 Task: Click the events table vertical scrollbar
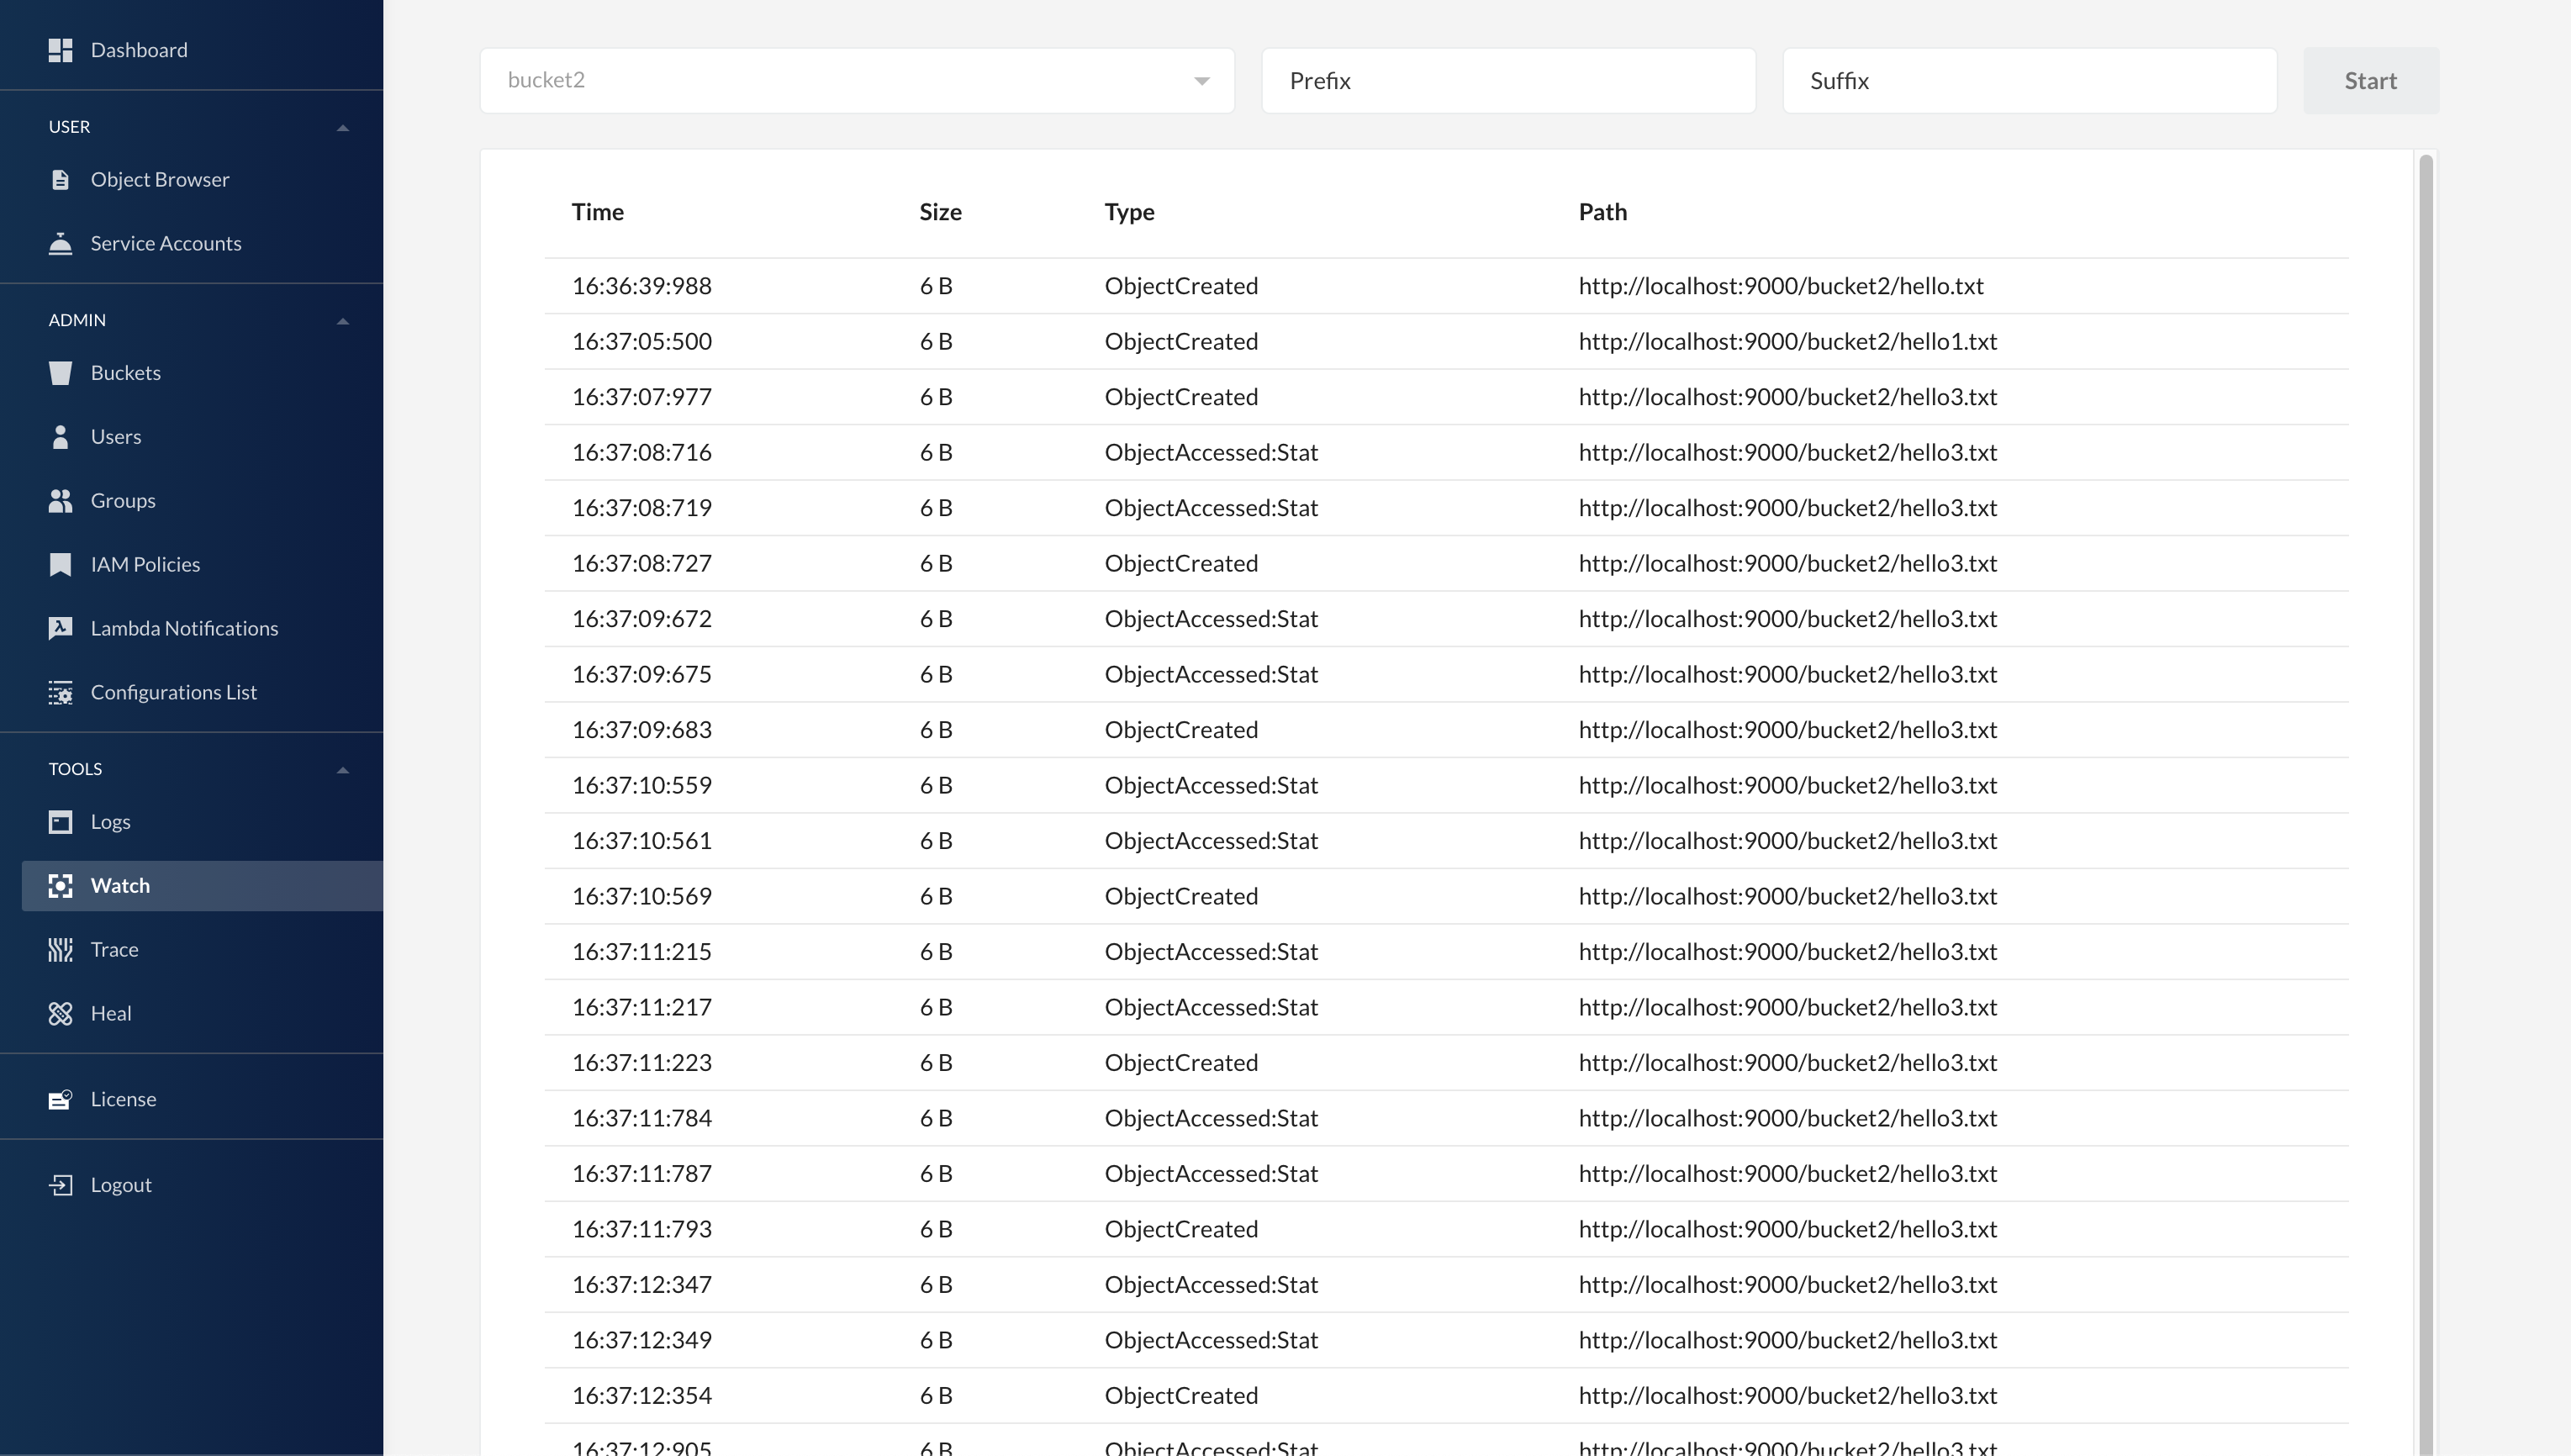pyautogui.click(x=2425, y=805)
